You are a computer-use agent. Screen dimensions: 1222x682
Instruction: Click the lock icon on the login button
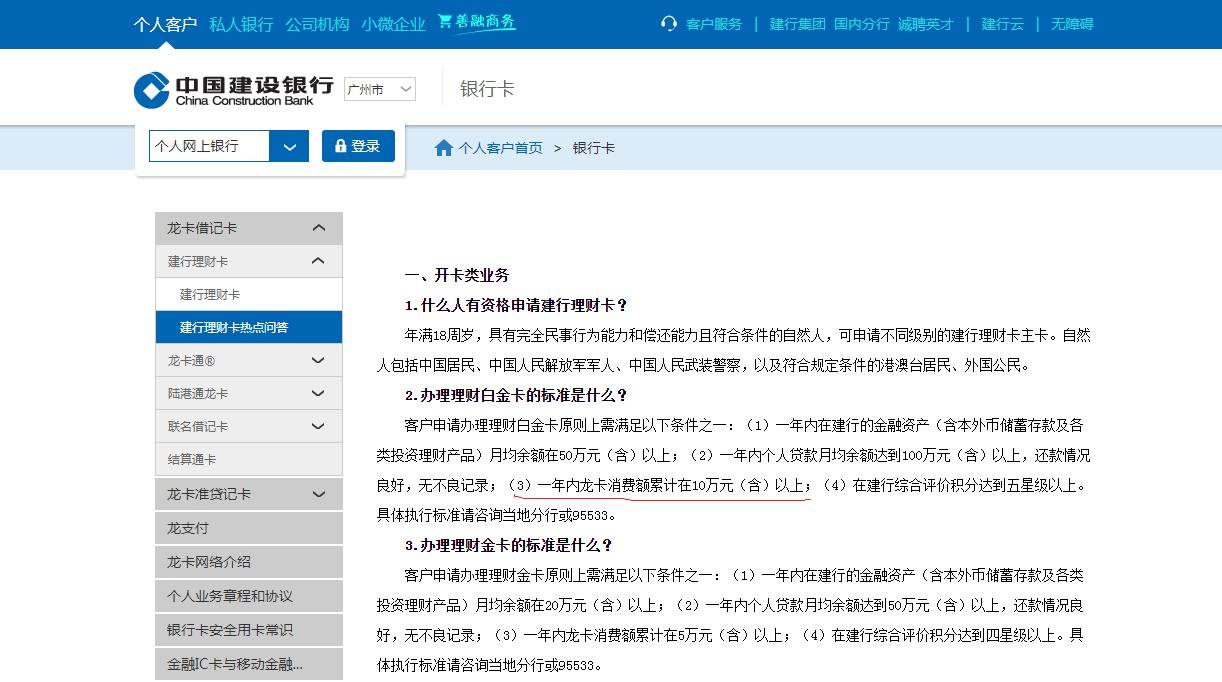point(341,146)
